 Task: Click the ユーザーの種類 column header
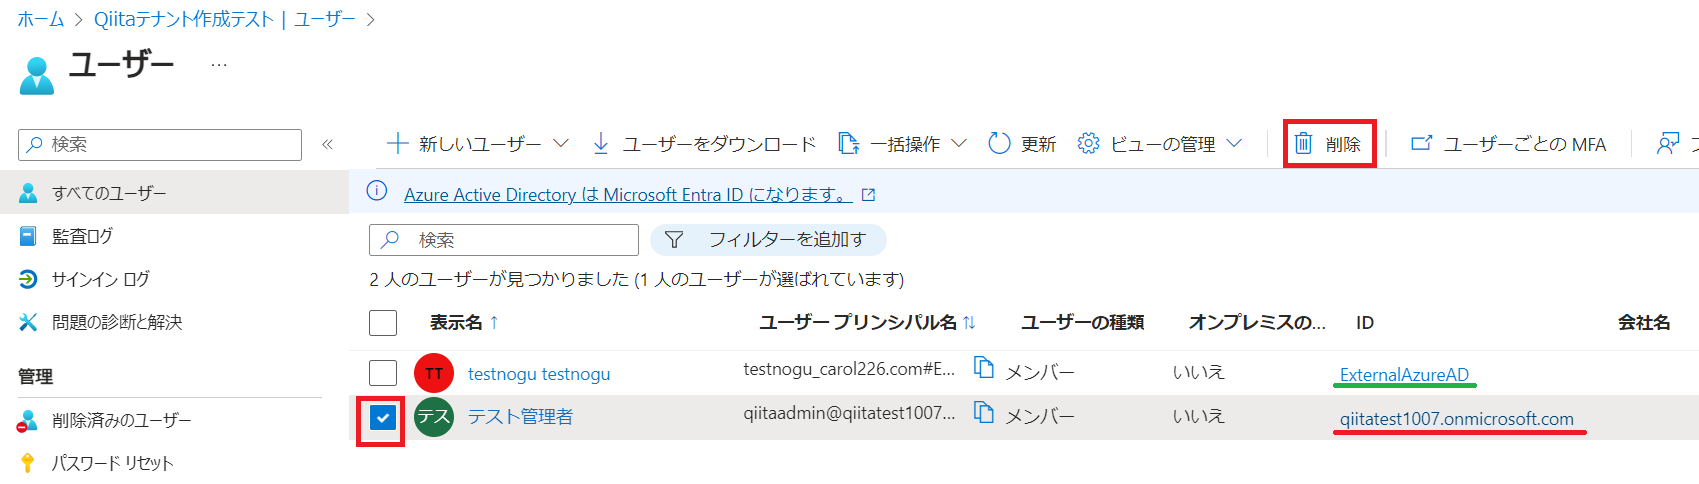coord(1082,322)
